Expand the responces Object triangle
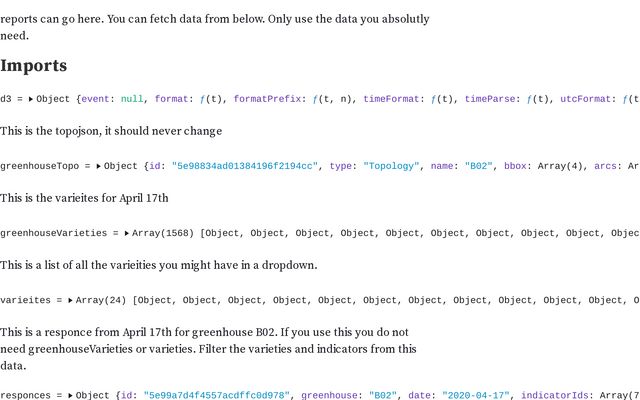Viewport: 640px width, 400px height. point(71,395)
